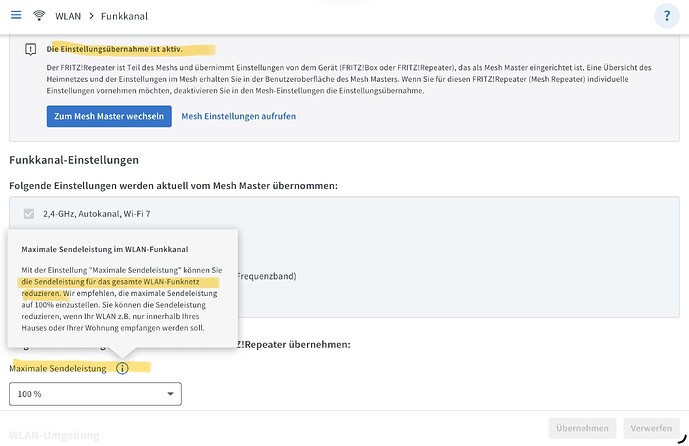Open the hamburger navigation menu

[x=16, y=15]
